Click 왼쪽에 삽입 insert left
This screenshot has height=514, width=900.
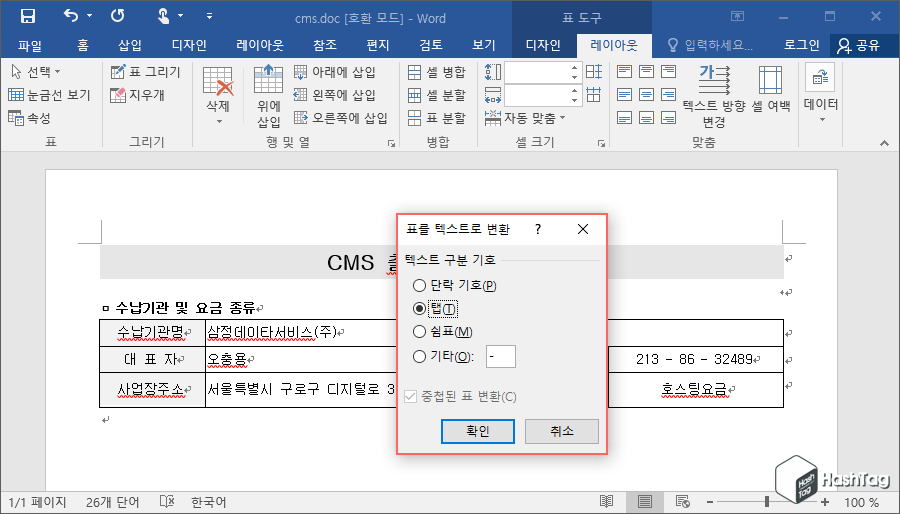335,95
